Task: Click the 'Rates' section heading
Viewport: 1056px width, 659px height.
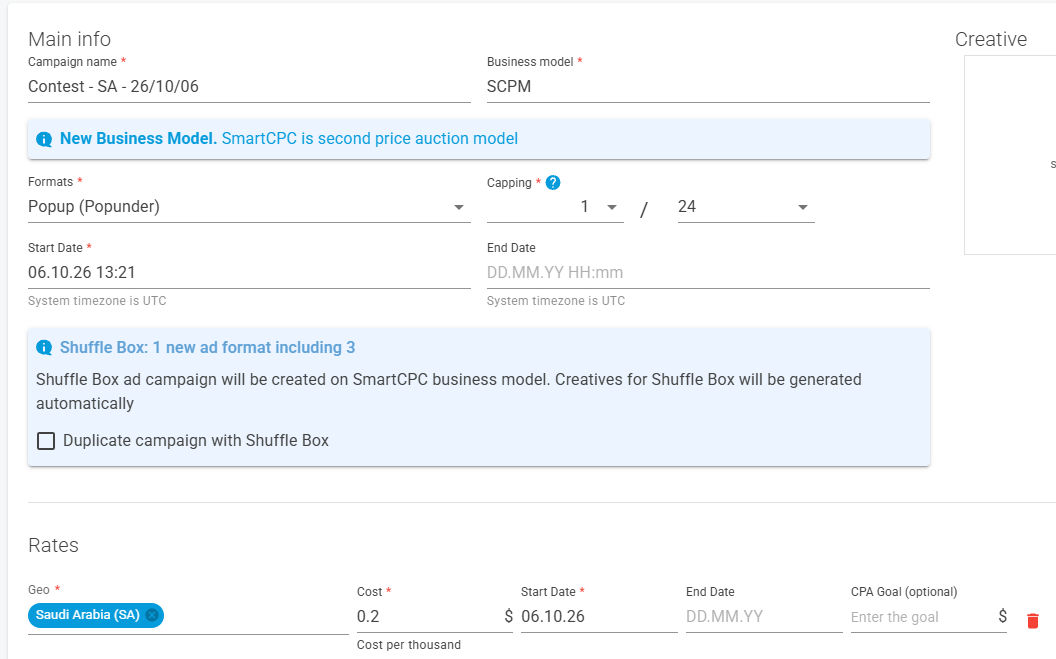Action: tap(53, 545)
